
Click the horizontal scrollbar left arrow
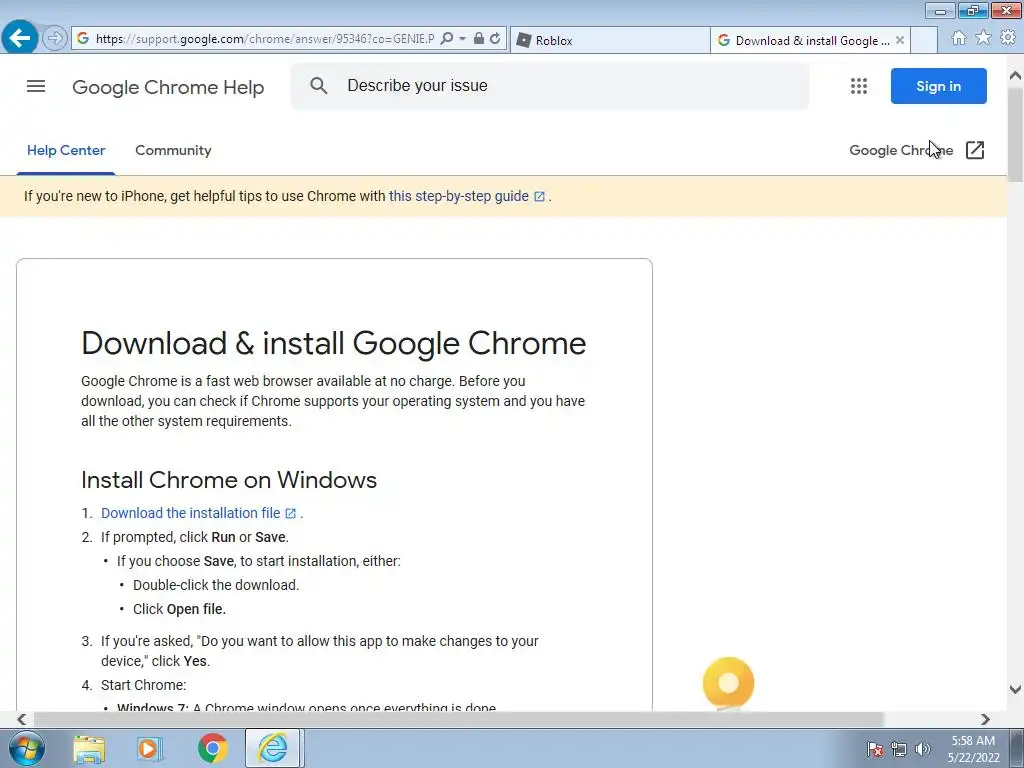coord(21,719)
